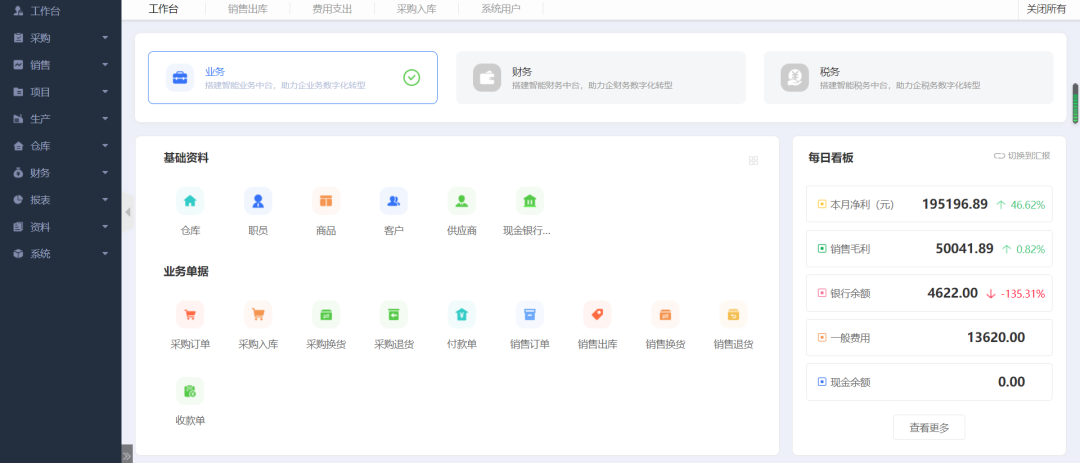
Task: Open the 收款单 receipt icon
Action: coord(190,391)
